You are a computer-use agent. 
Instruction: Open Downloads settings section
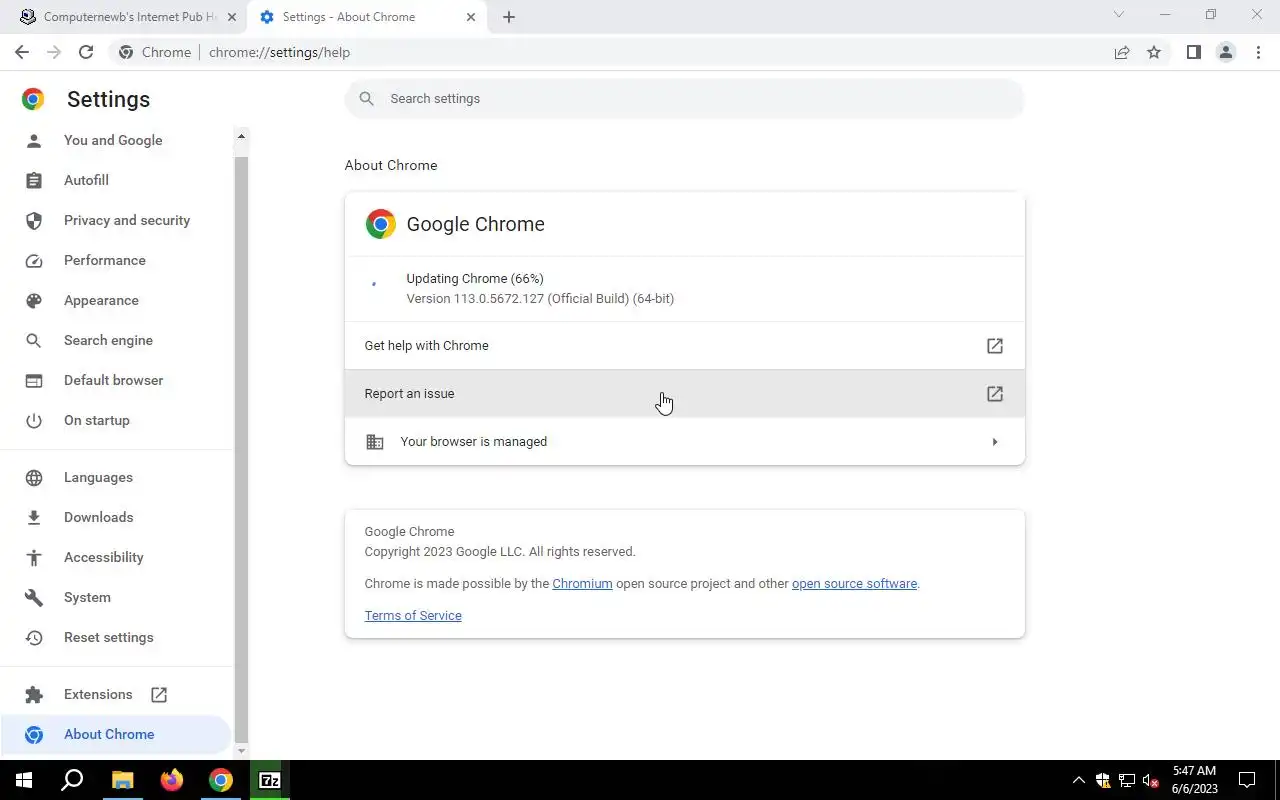point(98,517)
